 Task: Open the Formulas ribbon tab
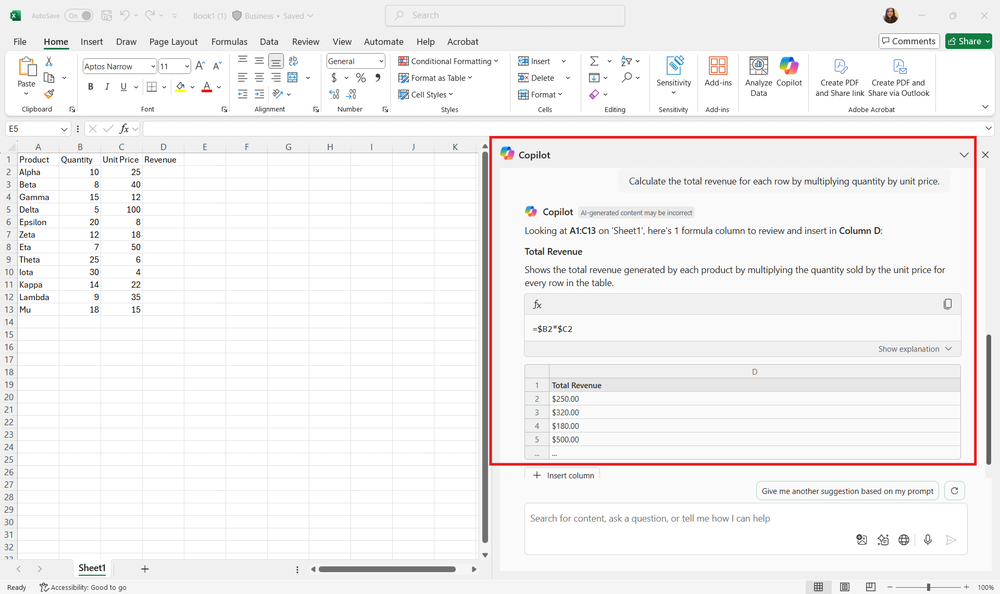tap(229, 42)
